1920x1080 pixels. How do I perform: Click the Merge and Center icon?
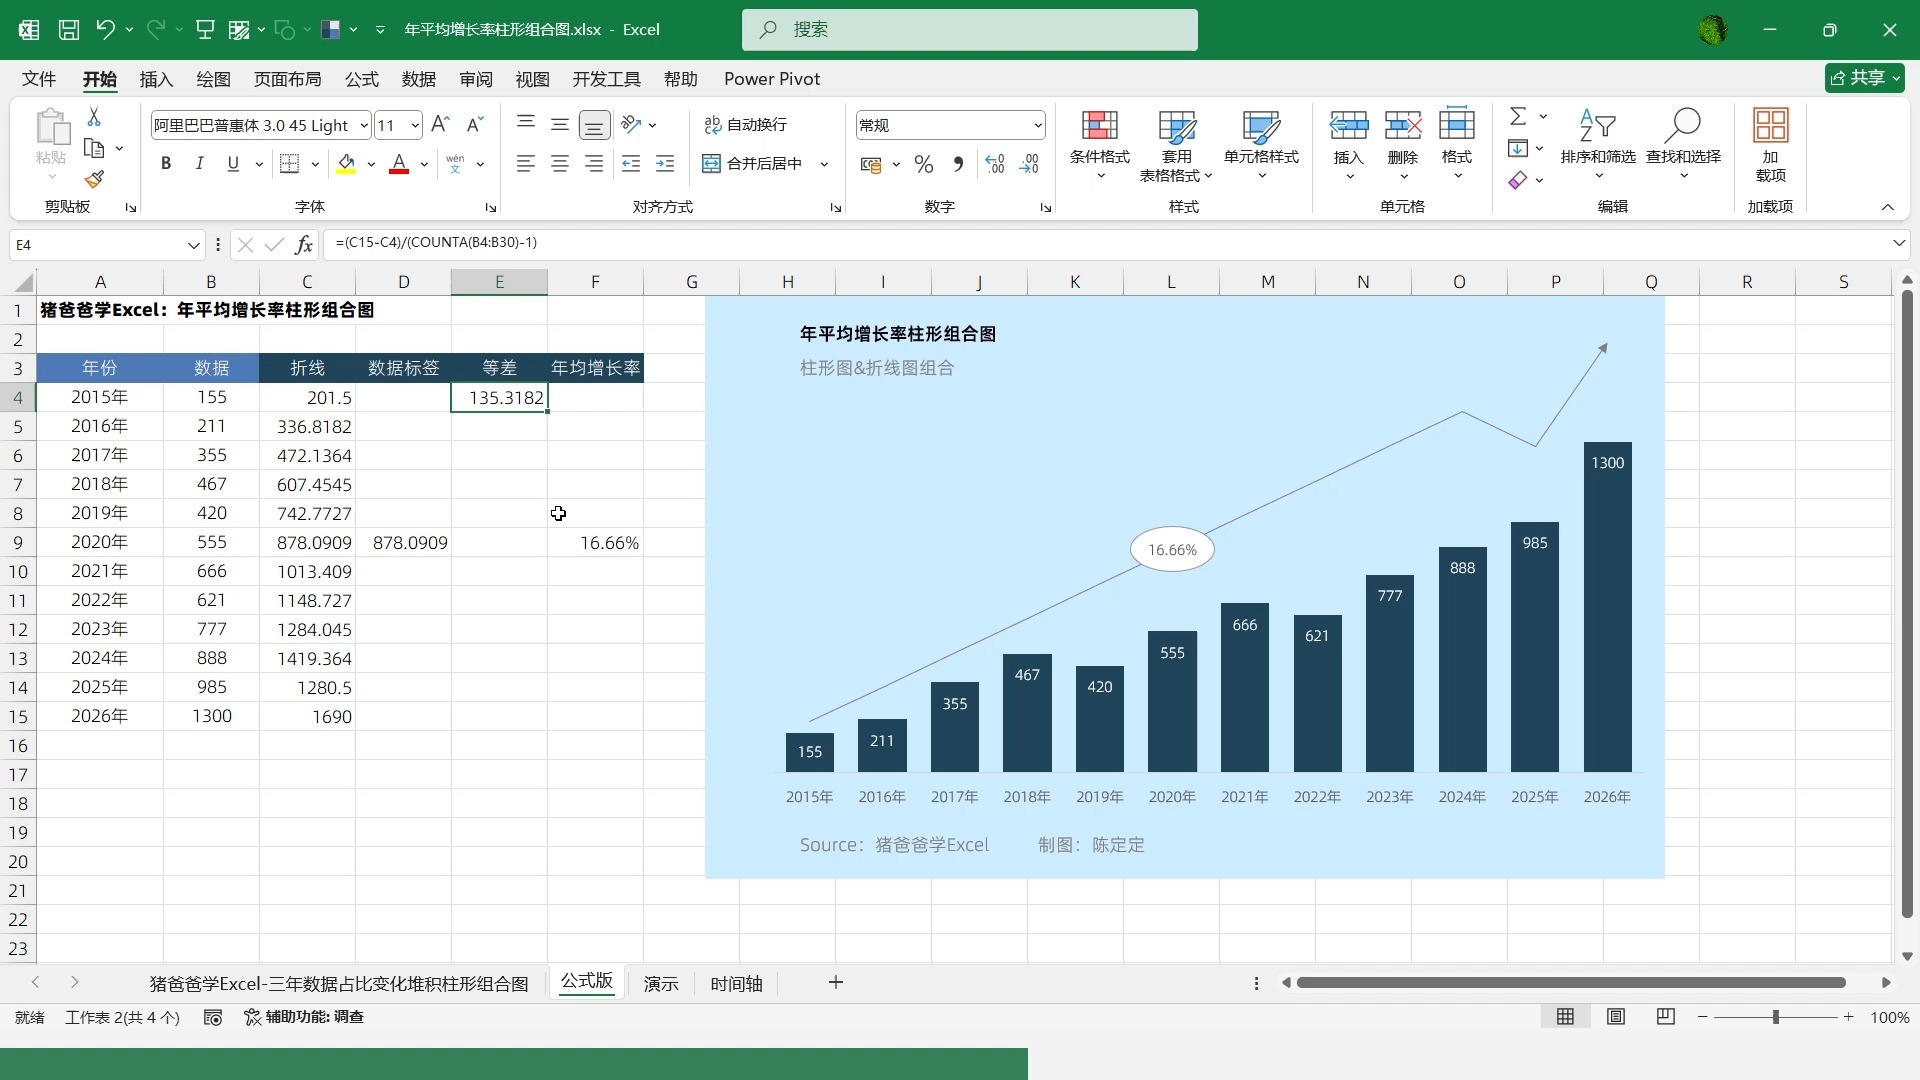711,164
